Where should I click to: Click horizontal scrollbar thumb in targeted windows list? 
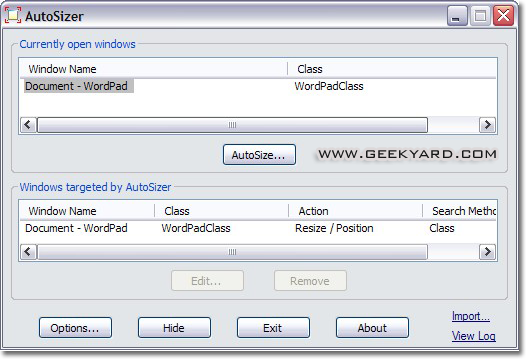pyautogui.click(x=232, y=252)
